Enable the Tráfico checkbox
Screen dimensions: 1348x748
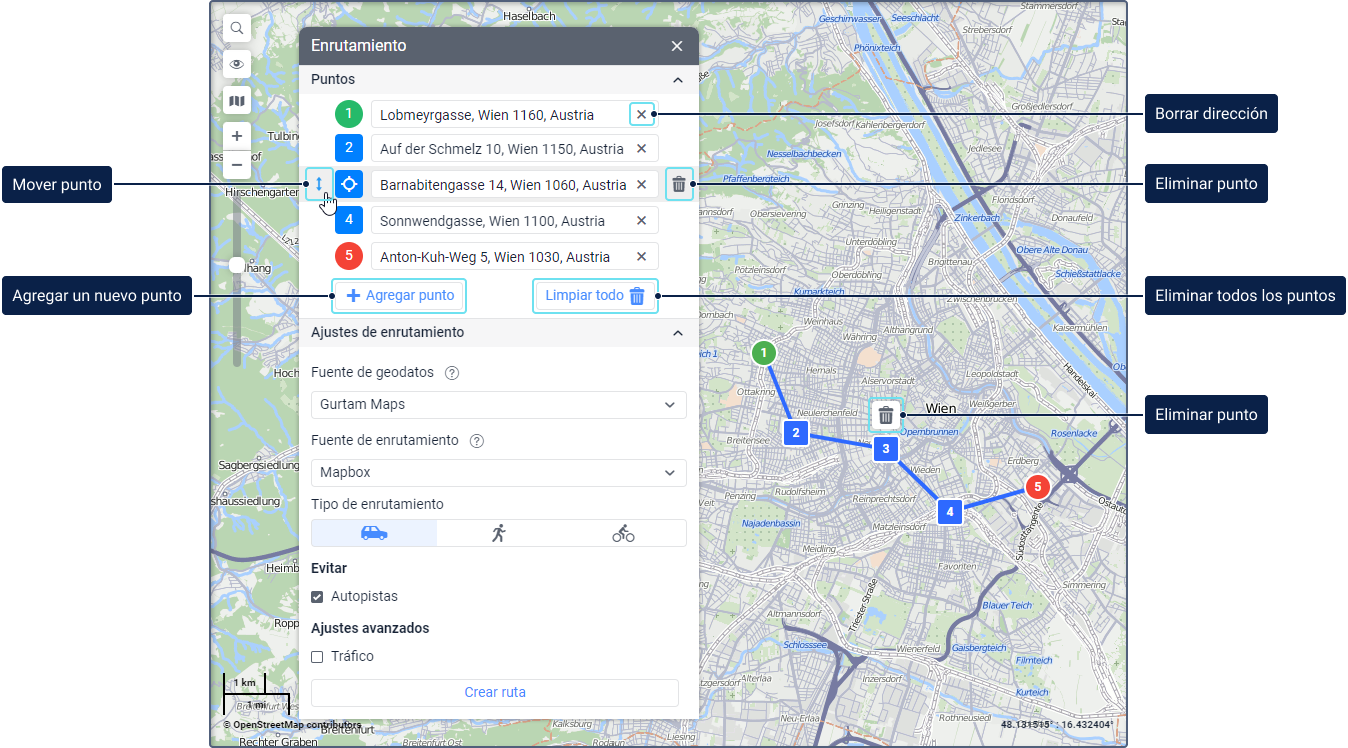click(x=318, y=657)
